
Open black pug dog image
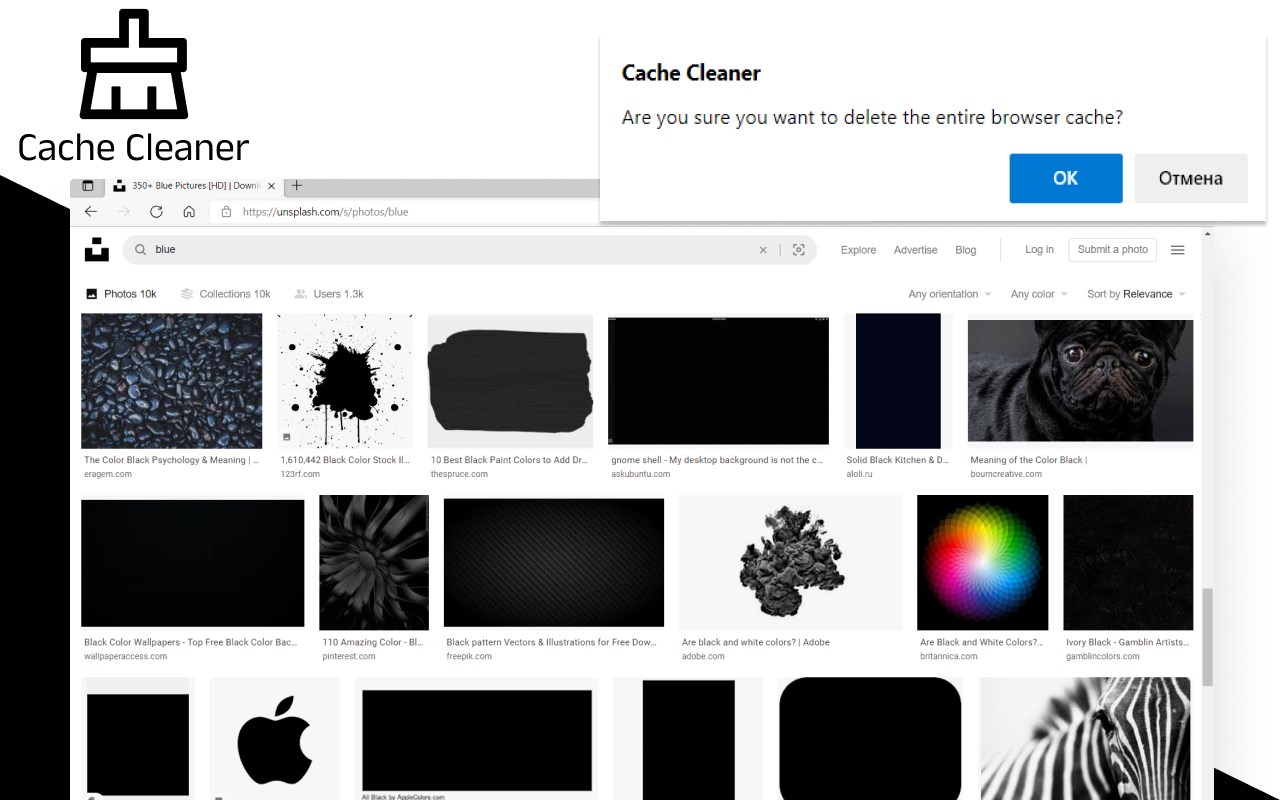click(1080, 381)
